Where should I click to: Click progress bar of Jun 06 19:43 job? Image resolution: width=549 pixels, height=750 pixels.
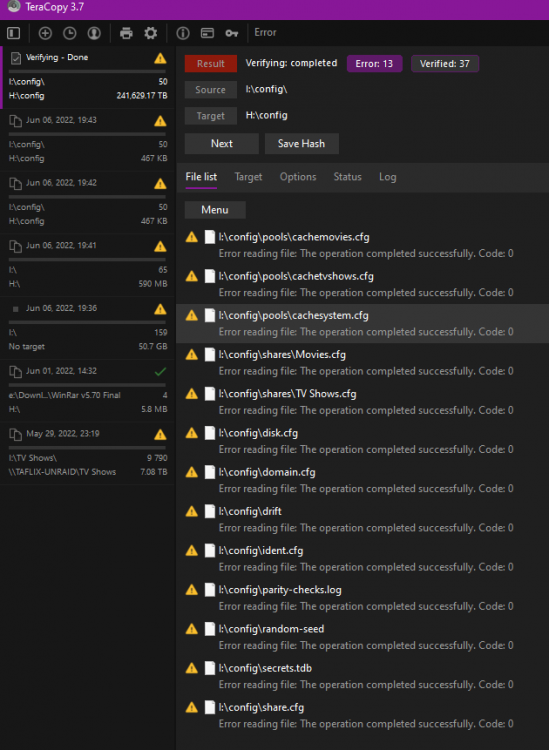[87, 134]
